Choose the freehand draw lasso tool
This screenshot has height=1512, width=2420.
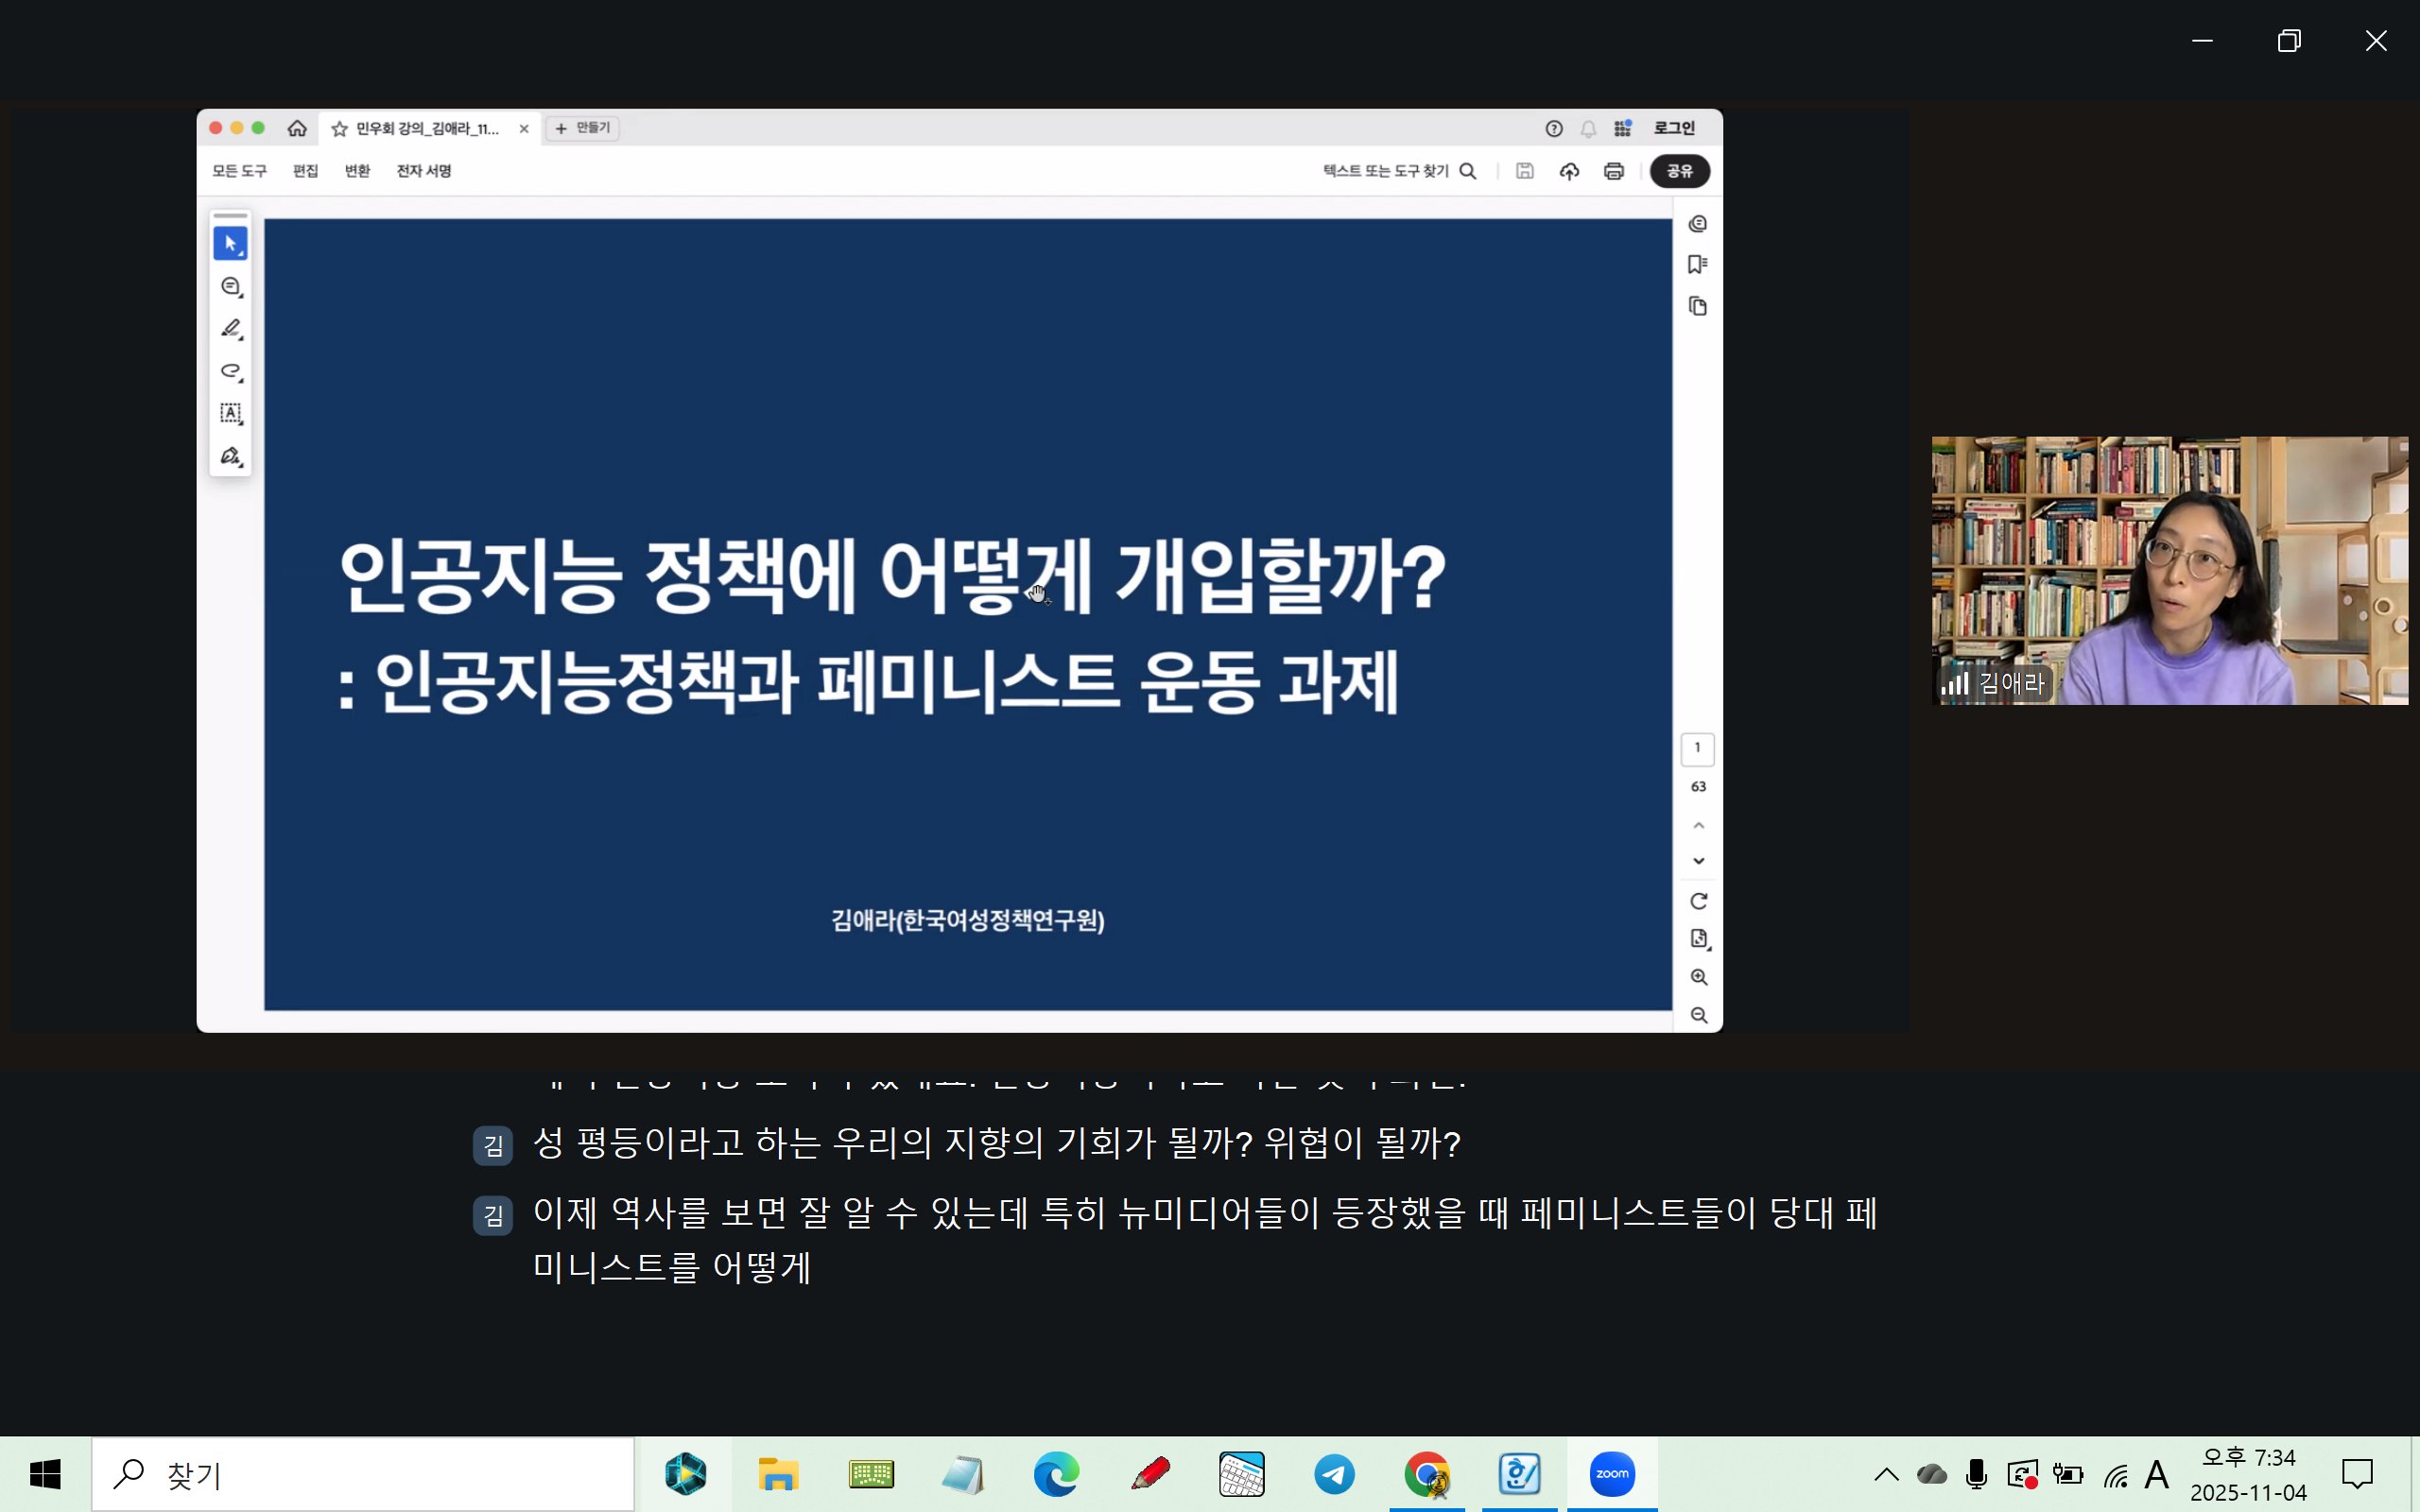click(x=231, y=371)
